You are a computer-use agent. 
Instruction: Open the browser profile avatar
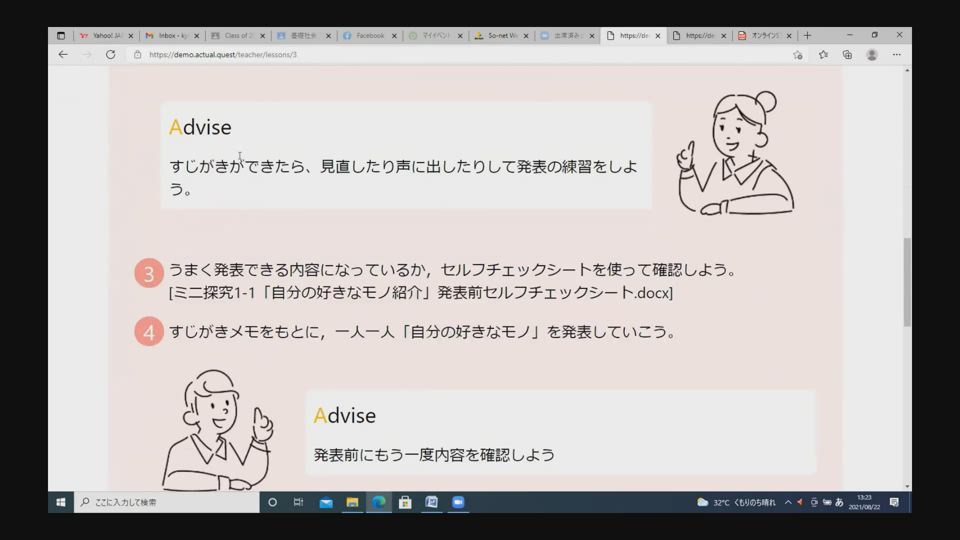coord(872,55)
